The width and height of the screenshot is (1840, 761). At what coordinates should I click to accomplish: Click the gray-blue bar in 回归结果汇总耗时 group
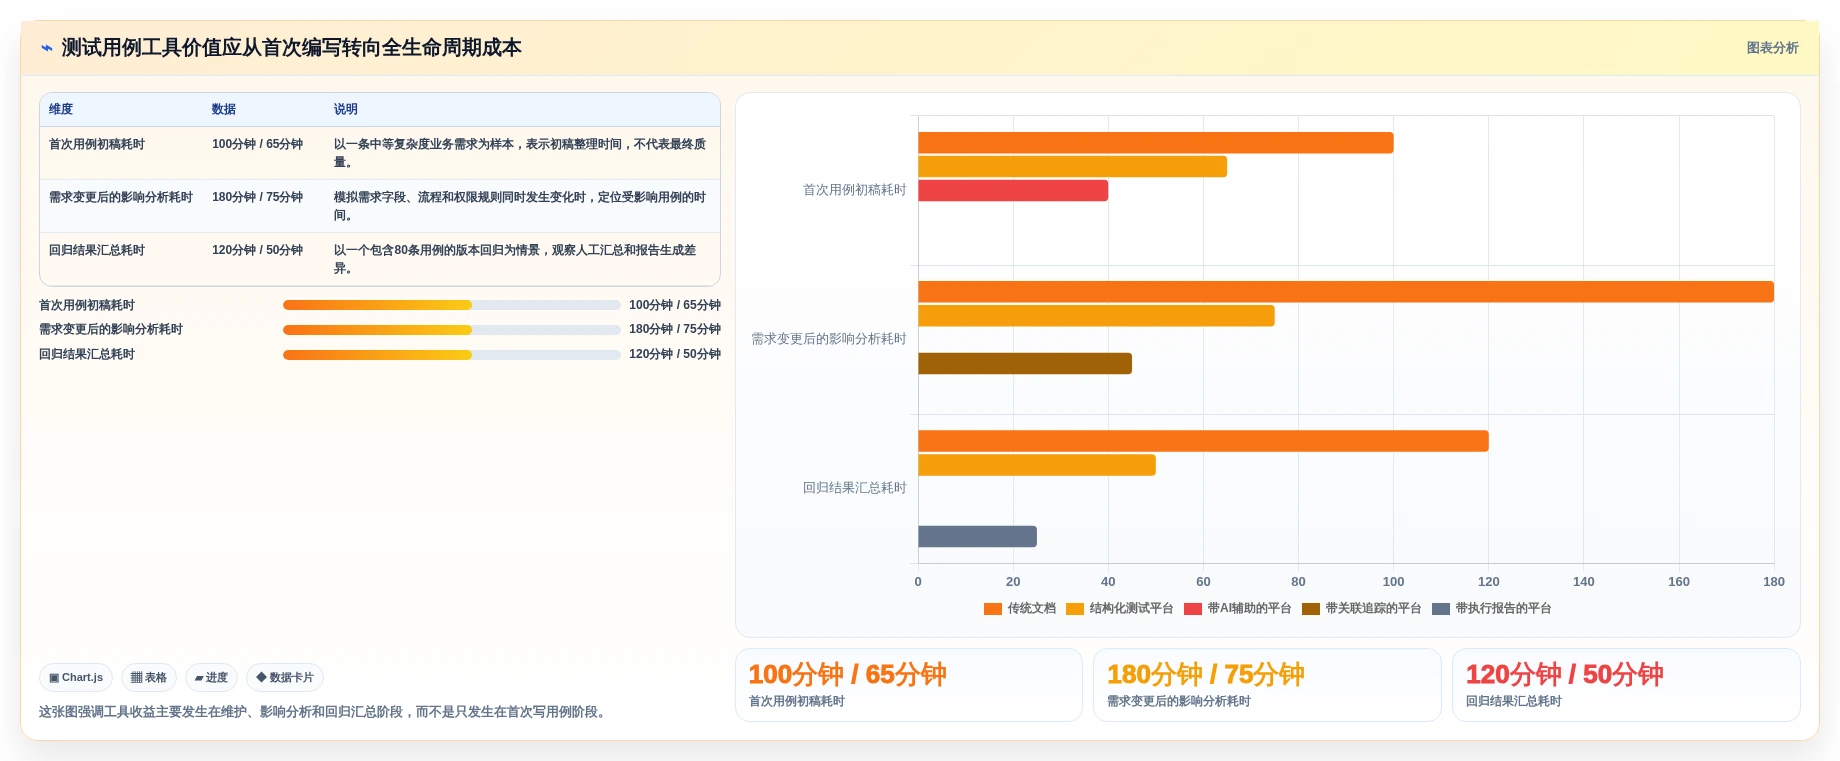click(977, 536)
